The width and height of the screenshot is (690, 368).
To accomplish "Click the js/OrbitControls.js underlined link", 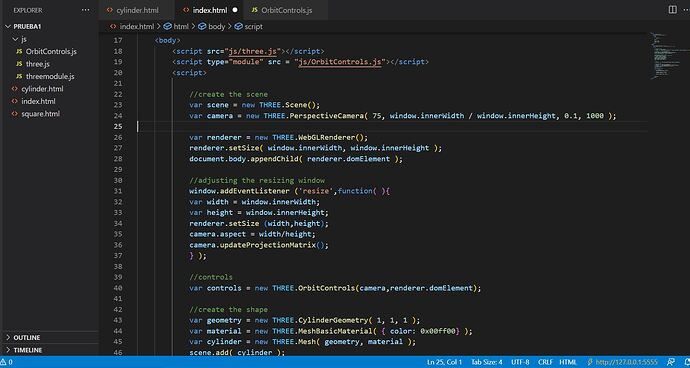I will coord(340,62).
